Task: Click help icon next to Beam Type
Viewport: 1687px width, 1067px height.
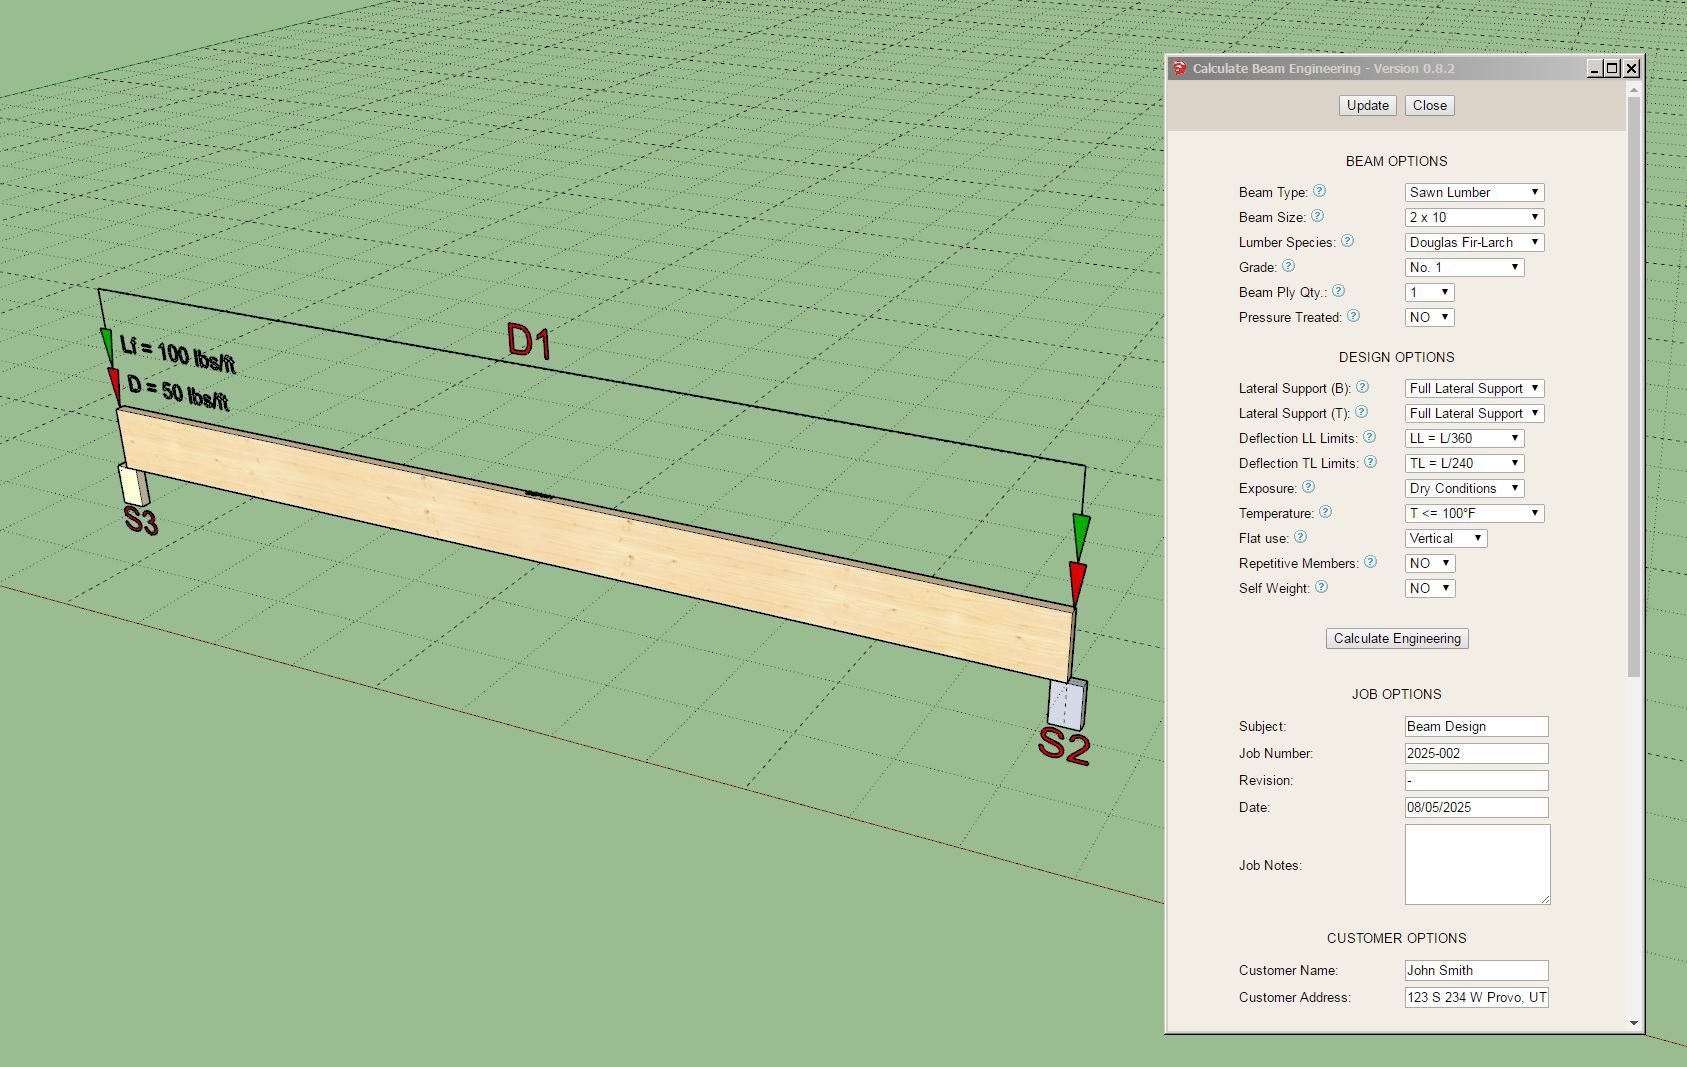Action: (x=1319, y=191)
